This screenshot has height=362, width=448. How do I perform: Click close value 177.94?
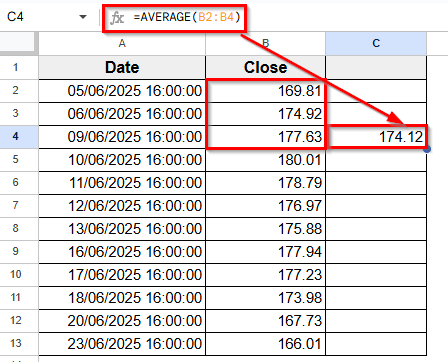click(265, 252)
